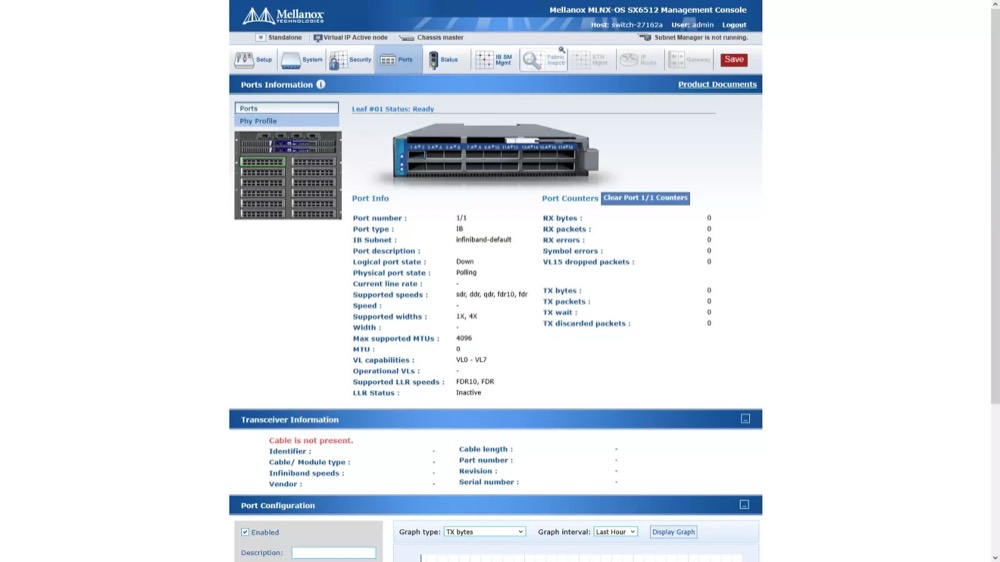Click the 'VL0 - VL7' capabilities value
1000x562 pixels.
point(471,360)
